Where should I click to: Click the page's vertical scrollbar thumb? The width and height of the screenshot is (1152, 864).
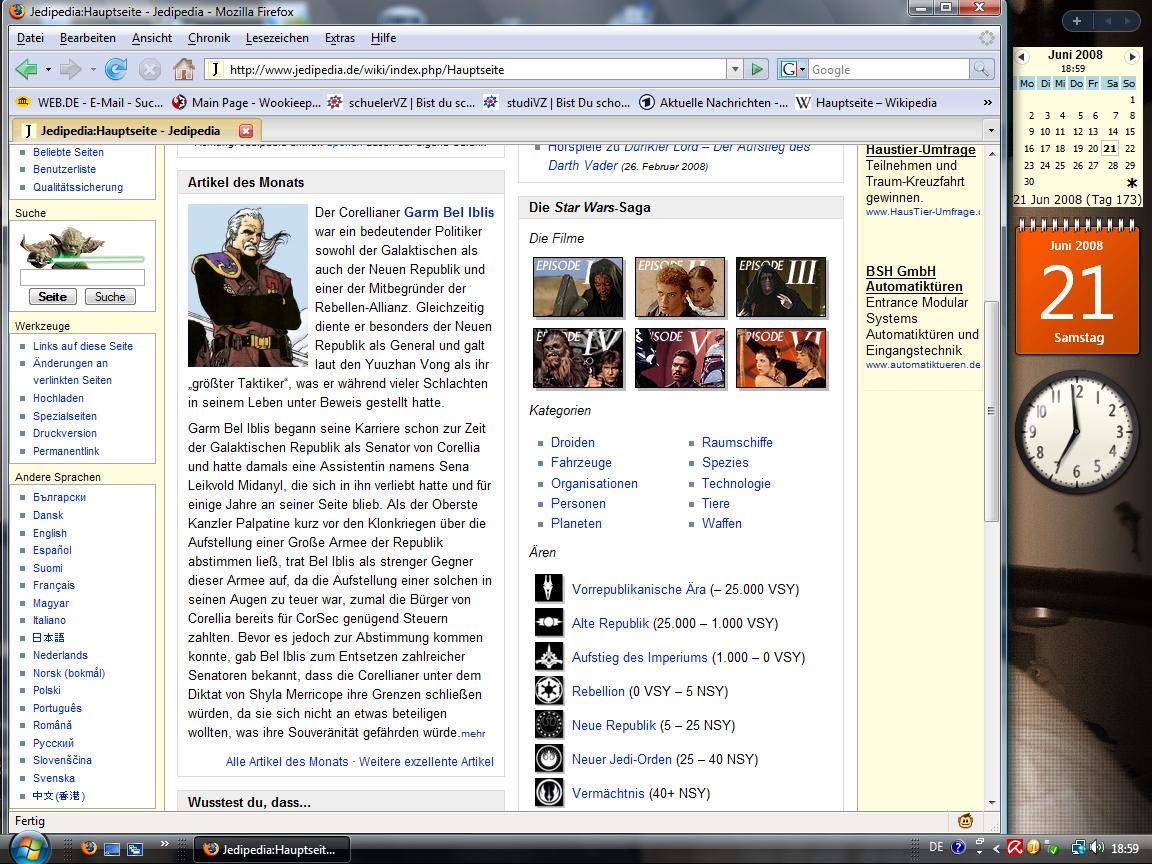coord(991,410)
